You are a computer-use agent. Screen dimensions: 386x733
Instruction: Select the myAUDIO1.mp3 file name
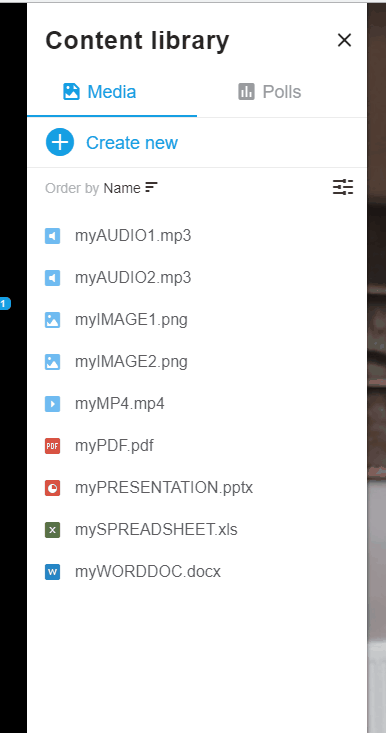[x=133, y=236]
